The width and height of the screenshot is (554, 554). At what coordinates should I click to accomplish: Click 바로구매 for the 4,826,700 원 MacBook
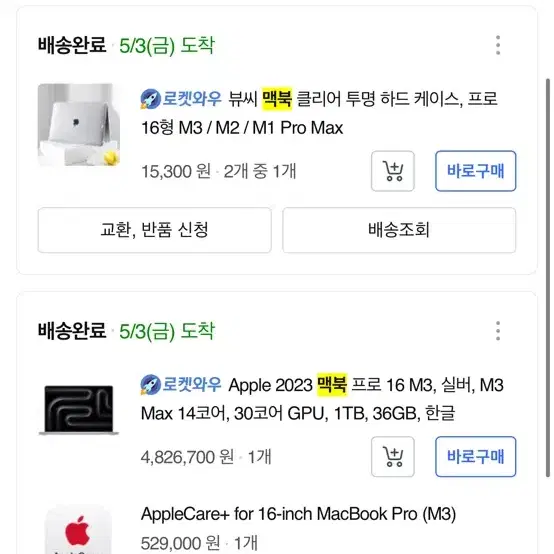coord(476,456)
